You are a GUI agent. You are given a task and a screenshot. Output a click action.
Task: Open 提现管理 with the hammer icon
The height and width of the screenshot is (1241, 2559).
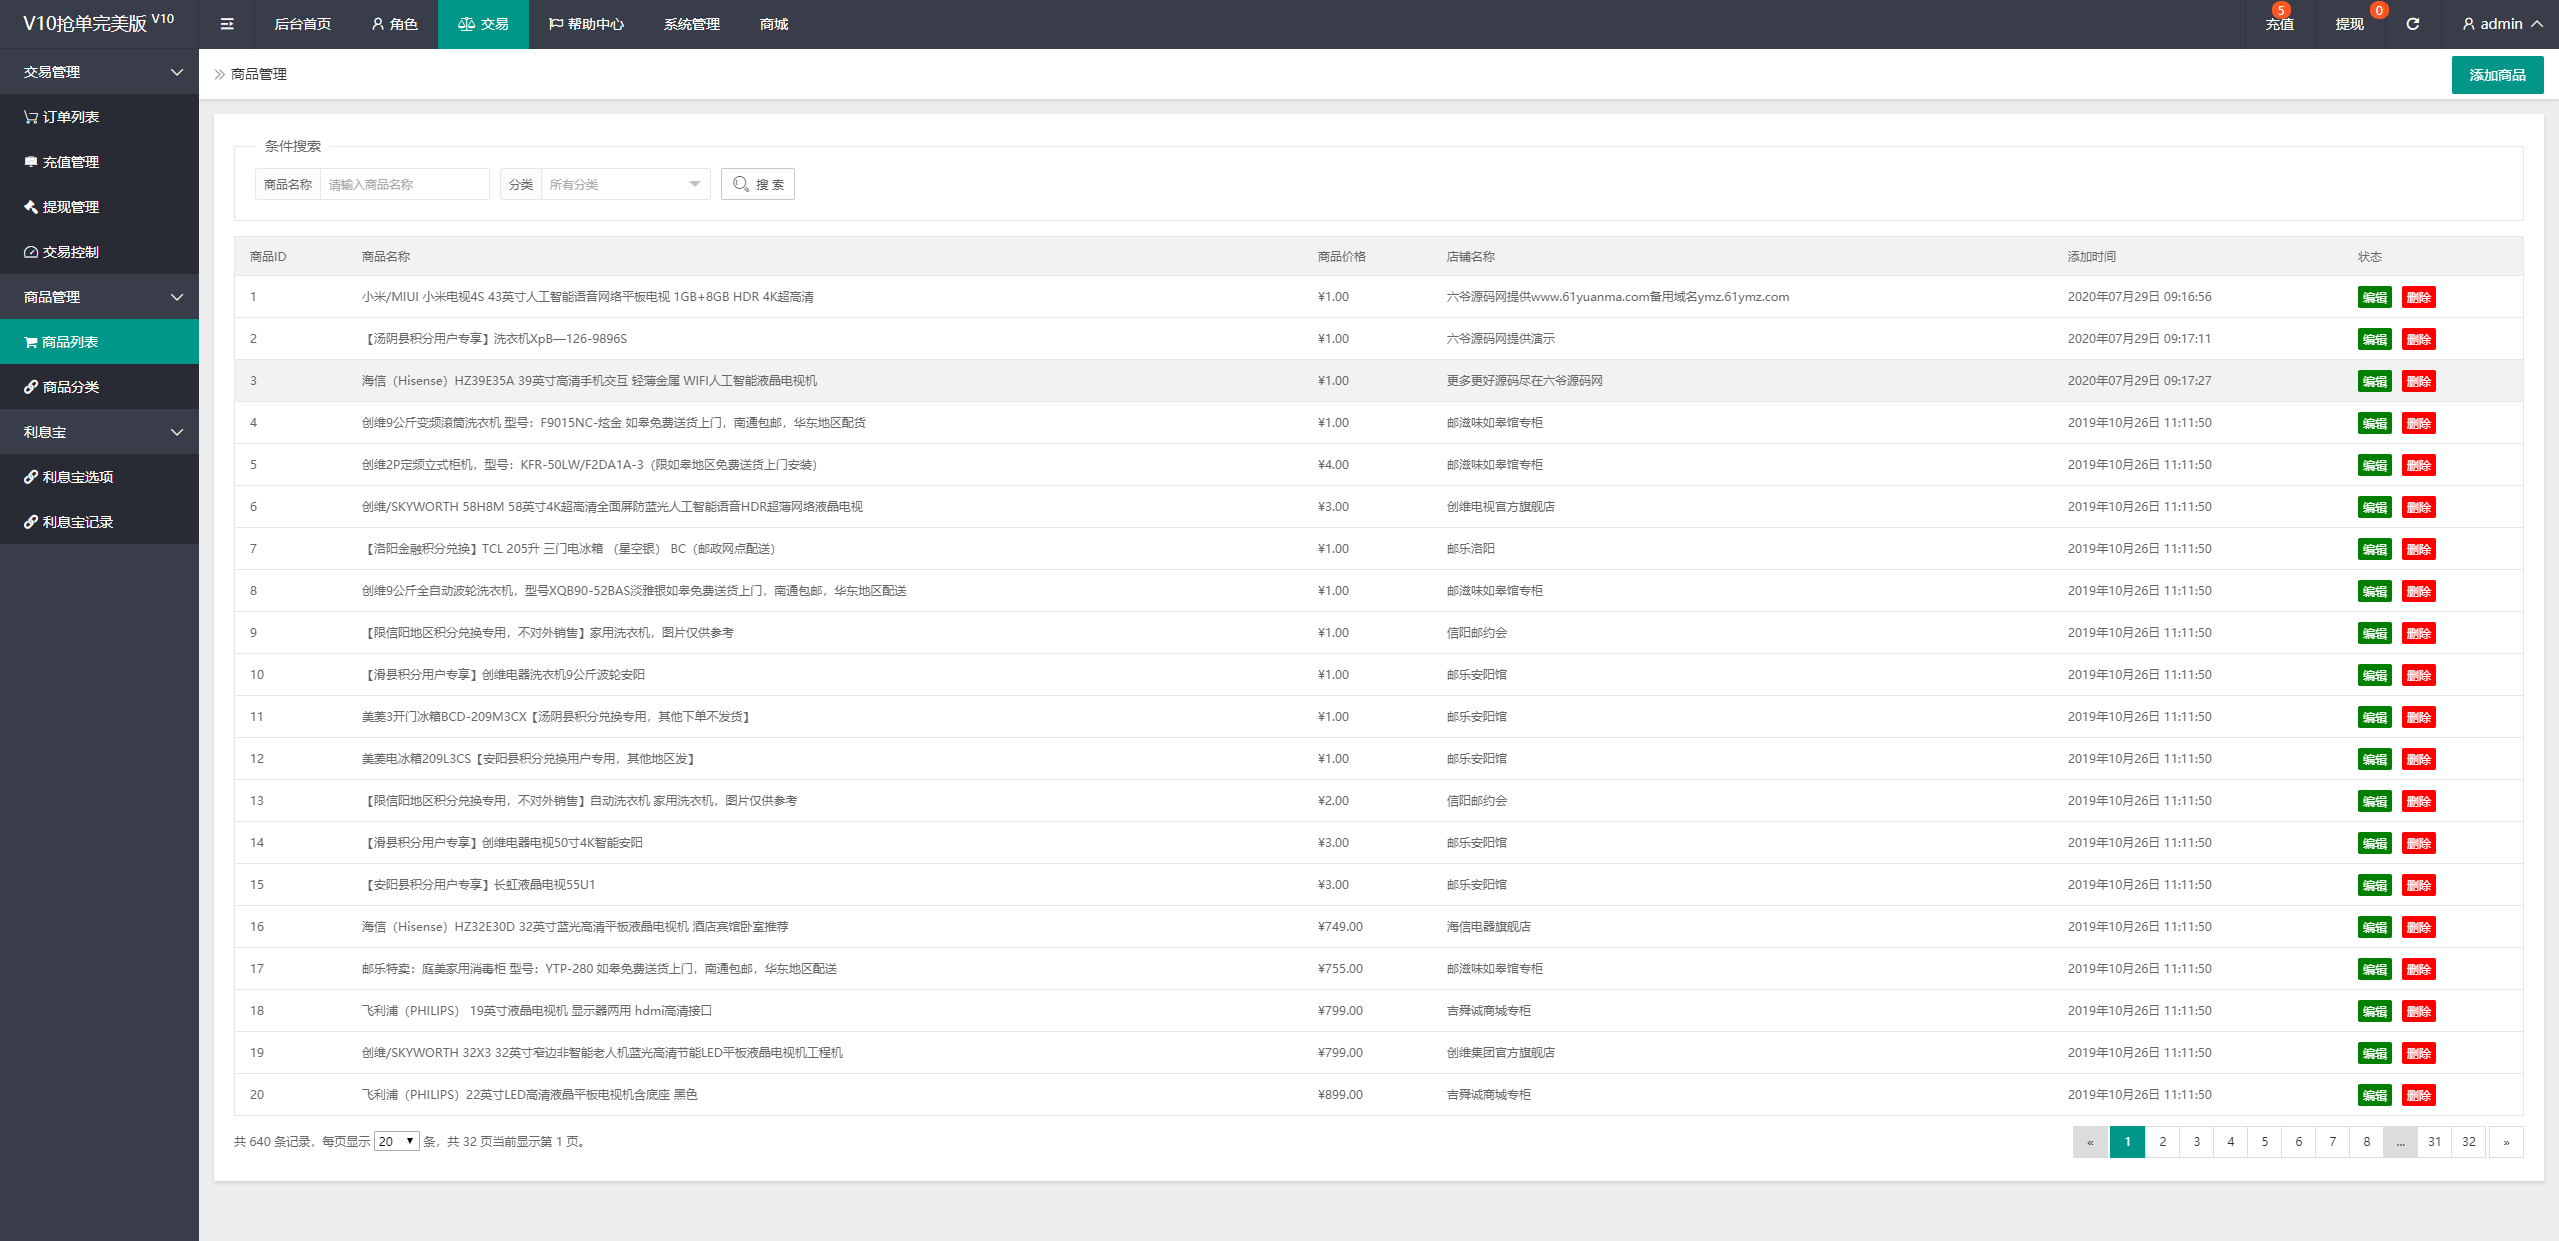[x=62, y=207]
